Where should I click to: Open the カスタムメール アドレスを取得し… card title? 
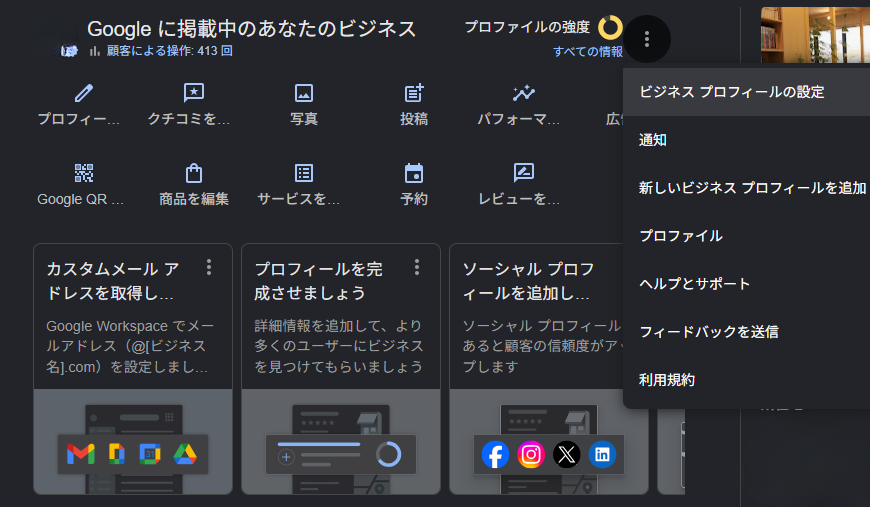click(113, 281)
